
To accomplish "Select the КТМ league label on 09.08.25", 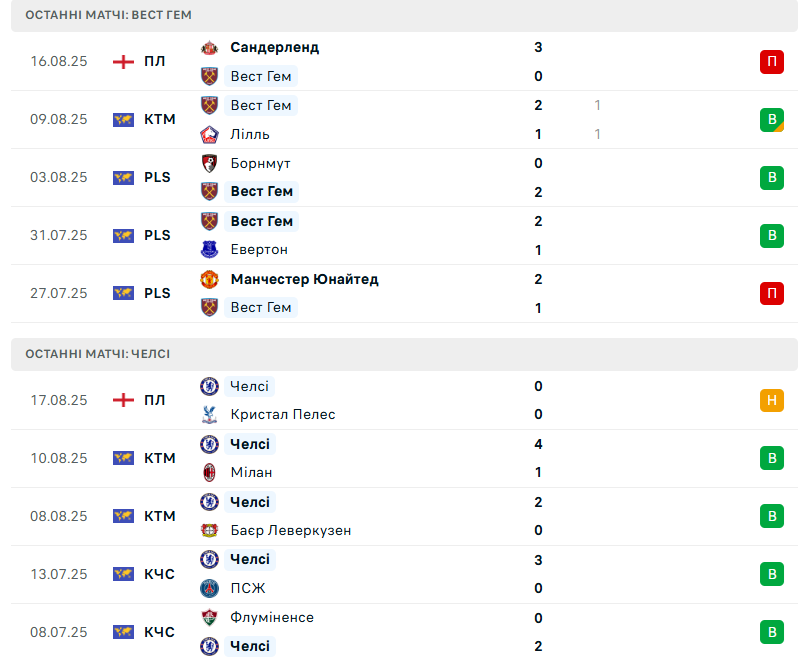I will click(x=159, y=119).
